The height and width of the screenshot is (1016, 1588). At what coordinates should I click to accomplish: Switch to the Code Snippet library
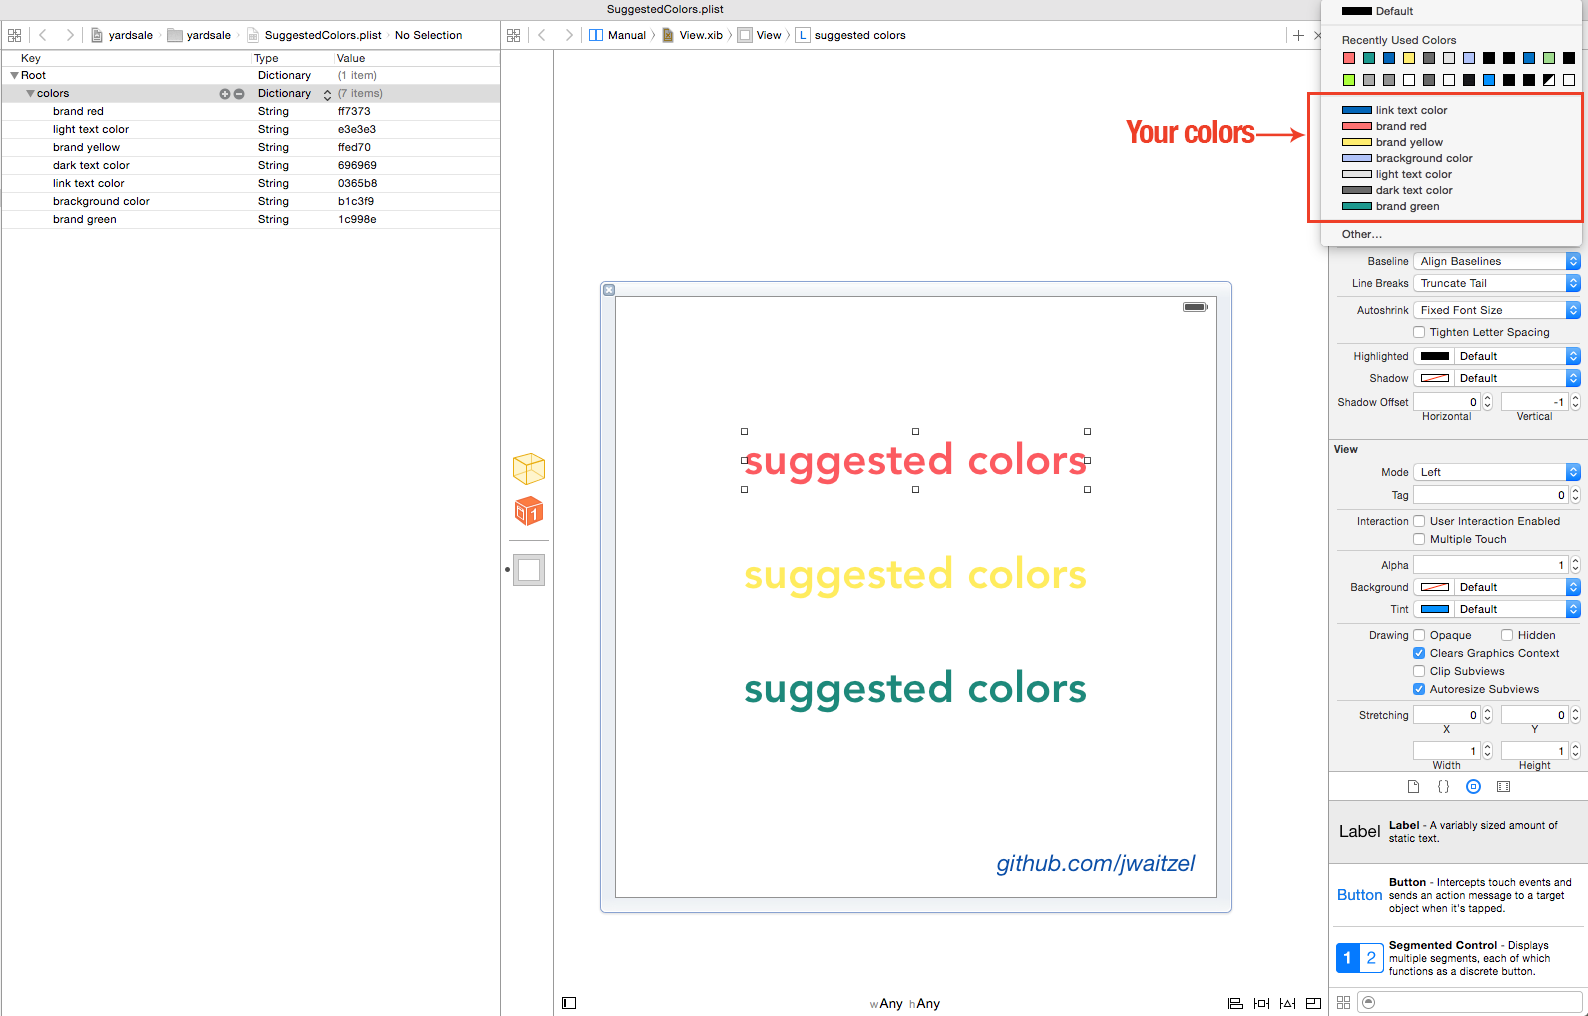coord(1443,787)
